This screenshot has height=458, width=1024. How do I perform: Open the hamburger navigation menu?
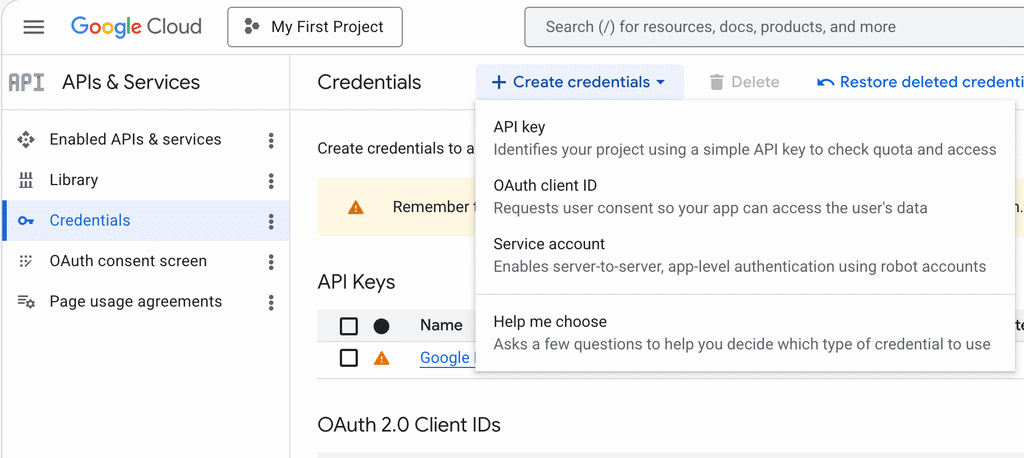[34, 27]
